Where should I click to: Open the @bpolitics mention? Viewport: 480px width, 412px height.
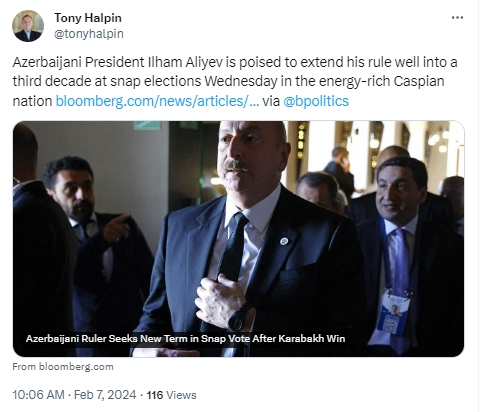pos(316,101)
